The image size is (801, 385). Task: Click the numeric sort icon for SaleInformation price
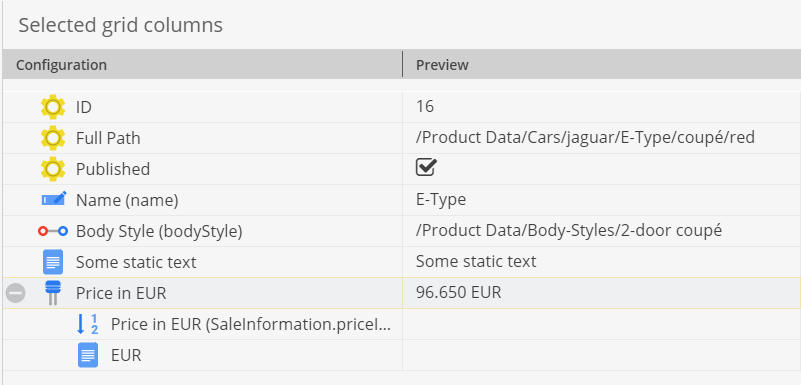pyautogui.click(x=87, y=324)
